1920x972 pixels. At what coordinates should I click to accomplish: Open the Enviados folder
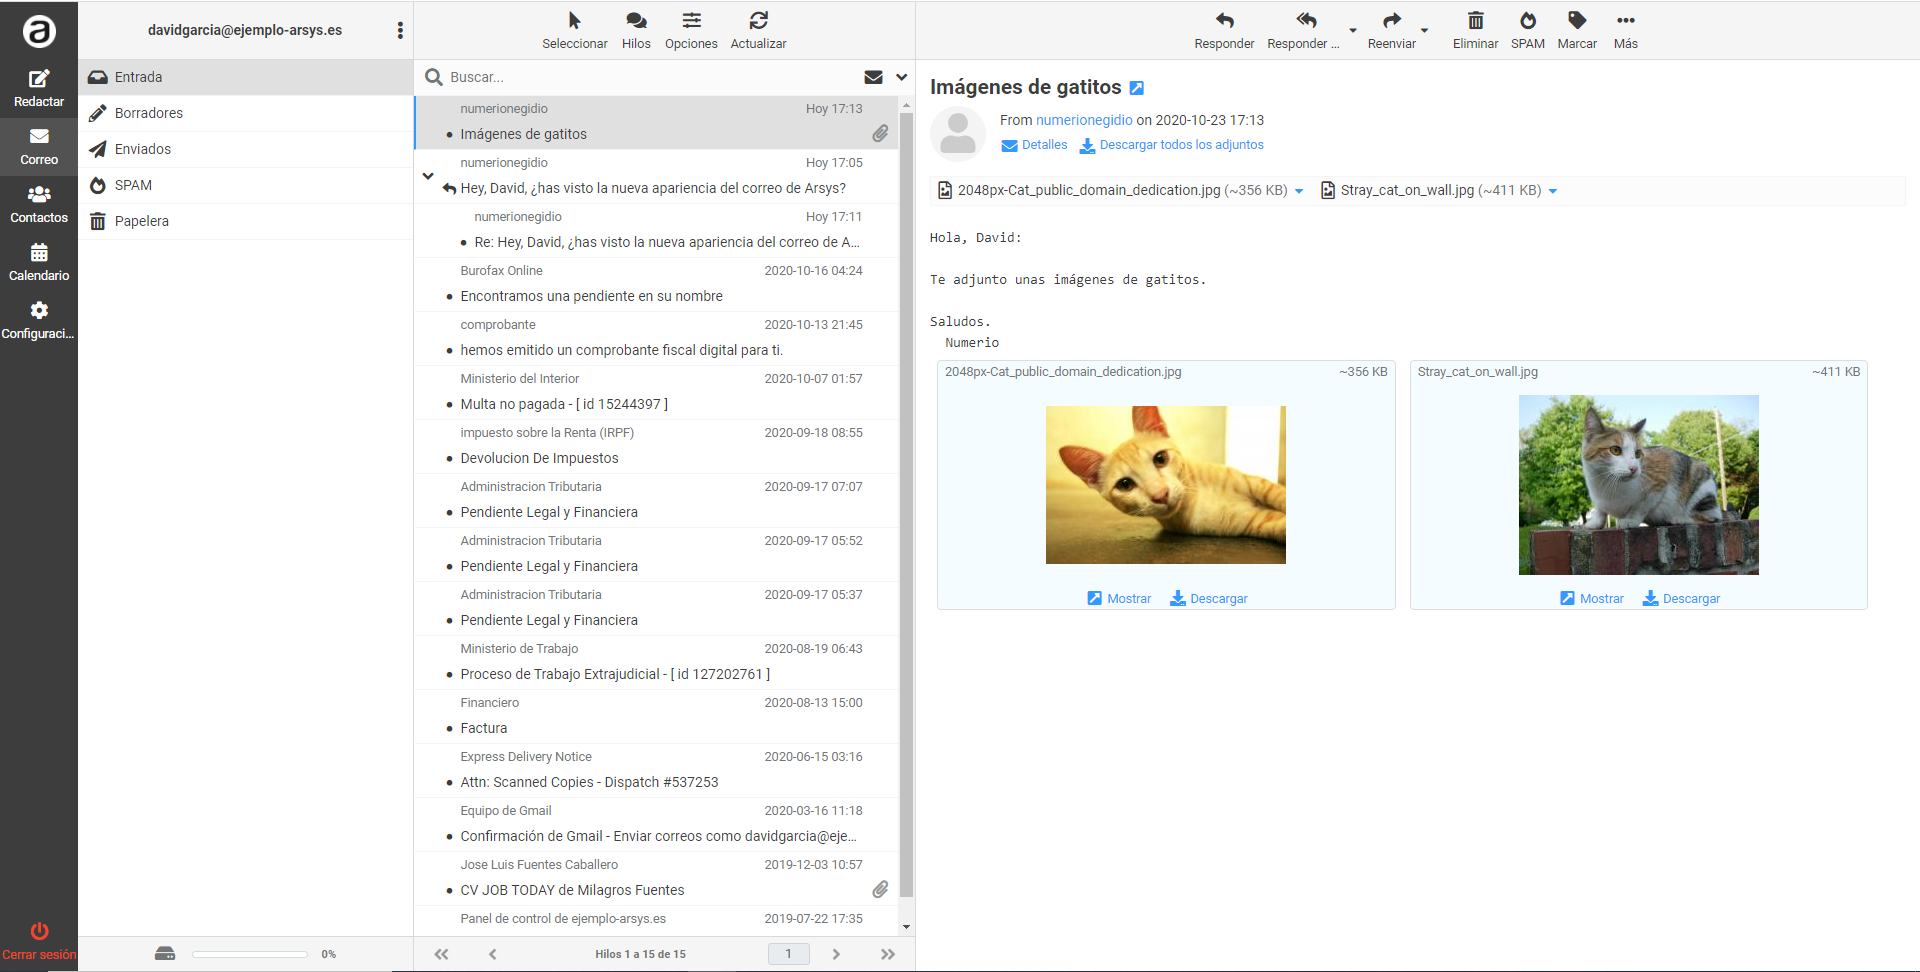[246, 149]
